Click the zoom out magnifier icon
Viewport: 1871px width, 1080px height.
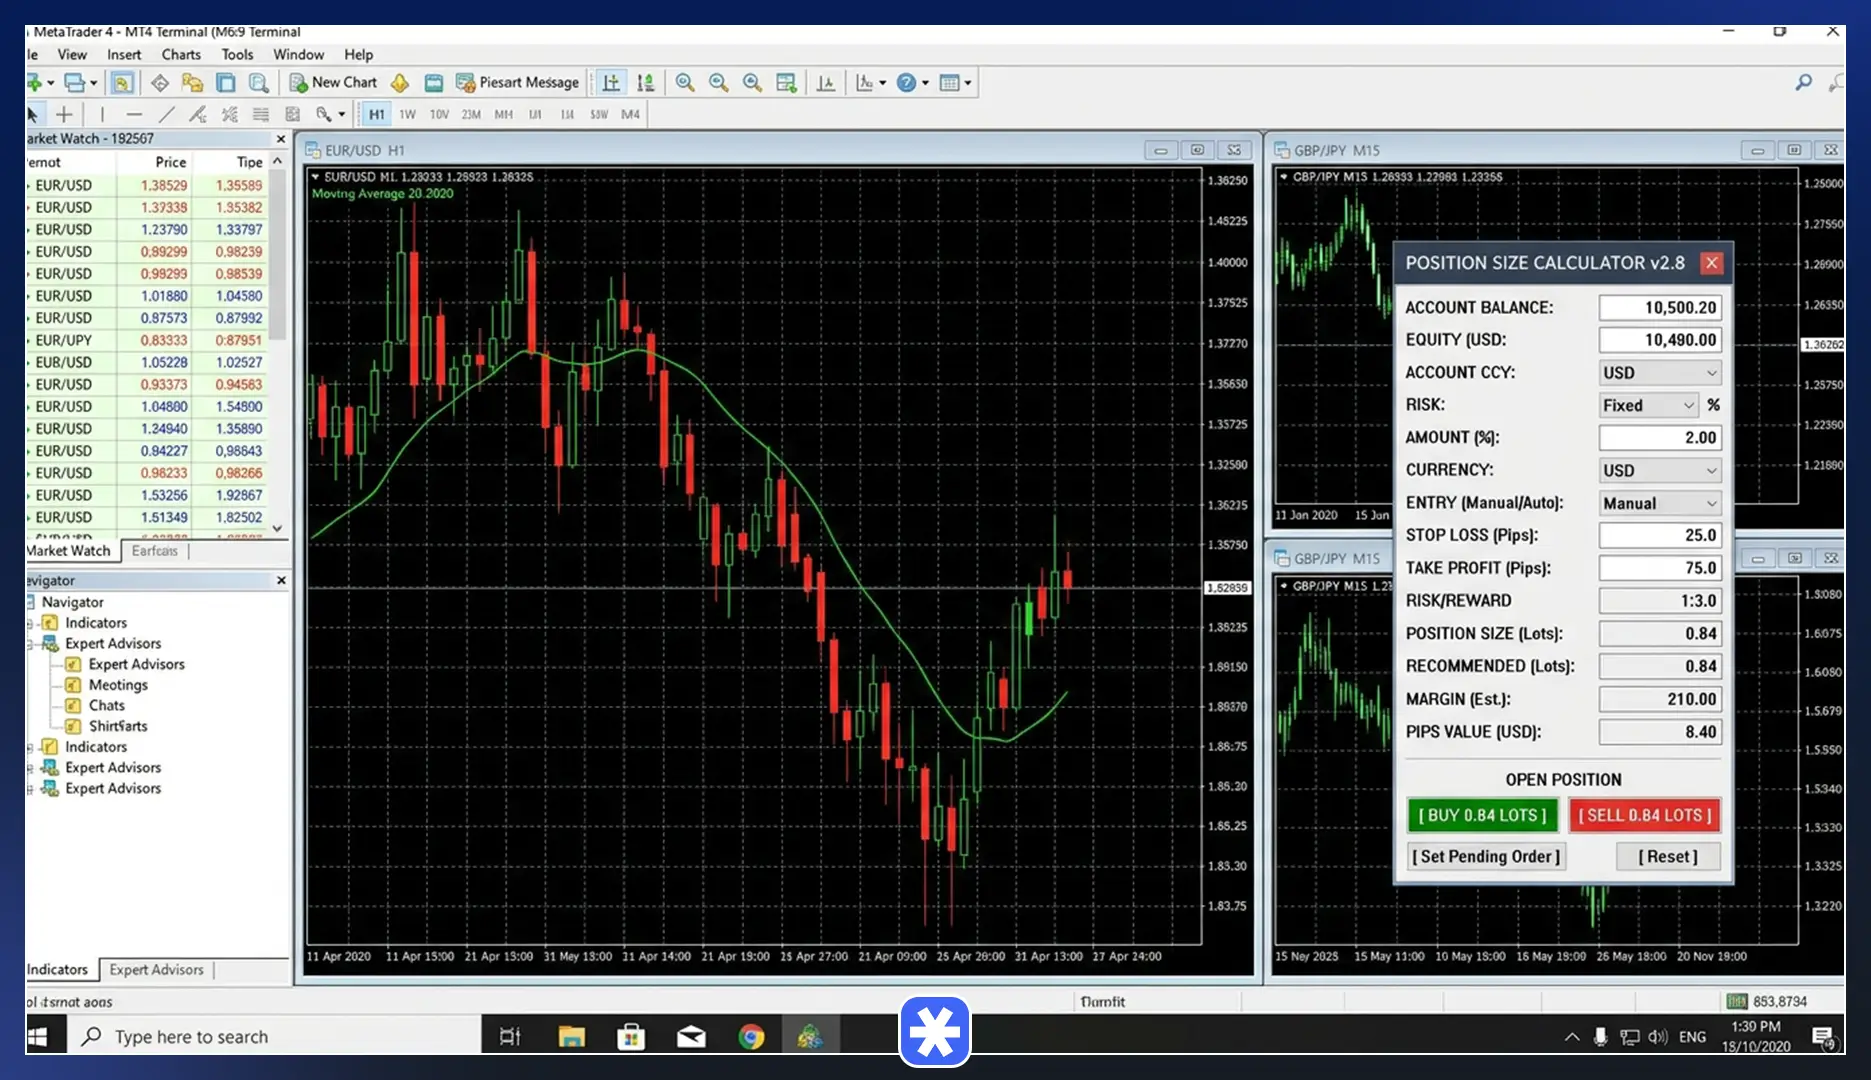[719, 83]
